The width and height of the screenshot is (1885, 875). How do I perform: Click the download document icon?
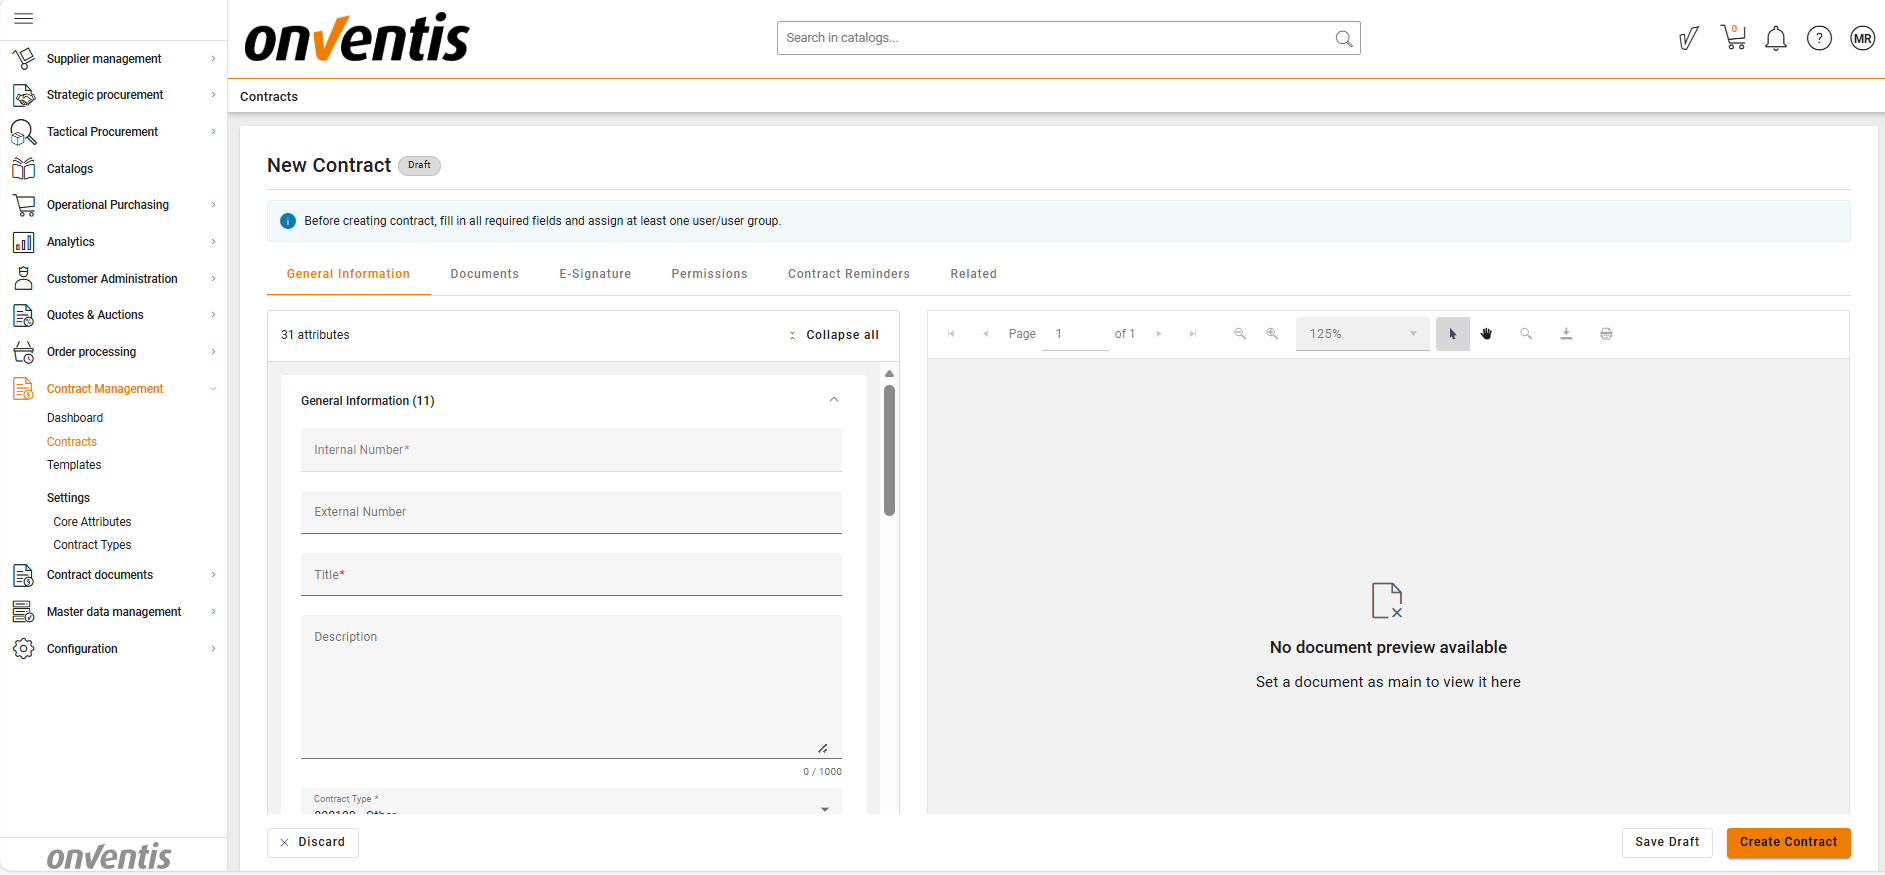(x=1566, y=334)
